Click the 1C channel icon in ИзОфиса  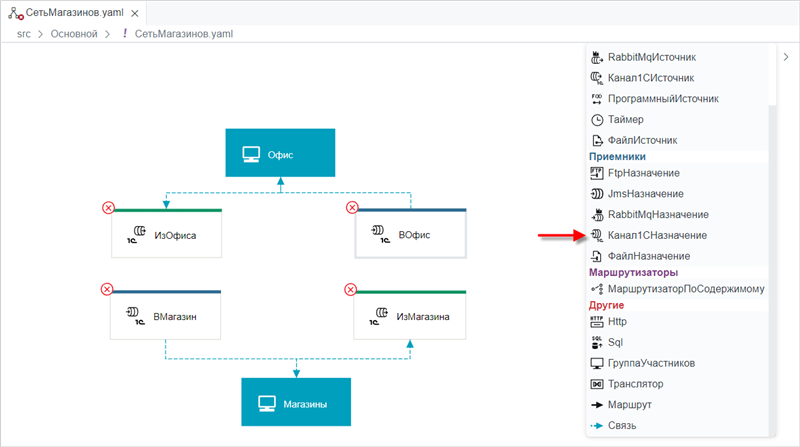tap(137, 235)
